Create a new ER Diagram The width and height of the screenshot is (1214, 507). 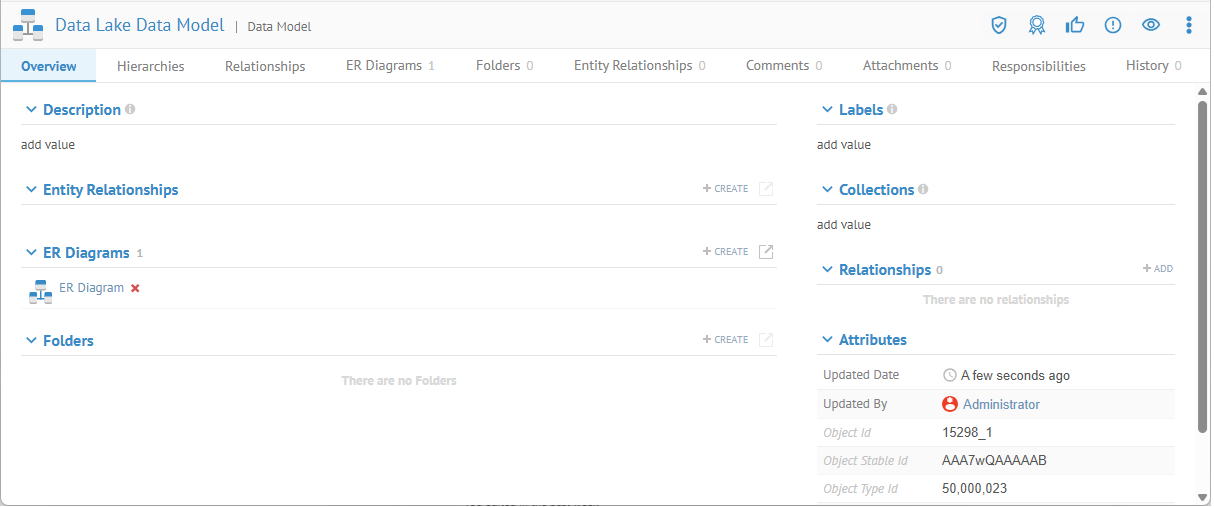[726, 252]
